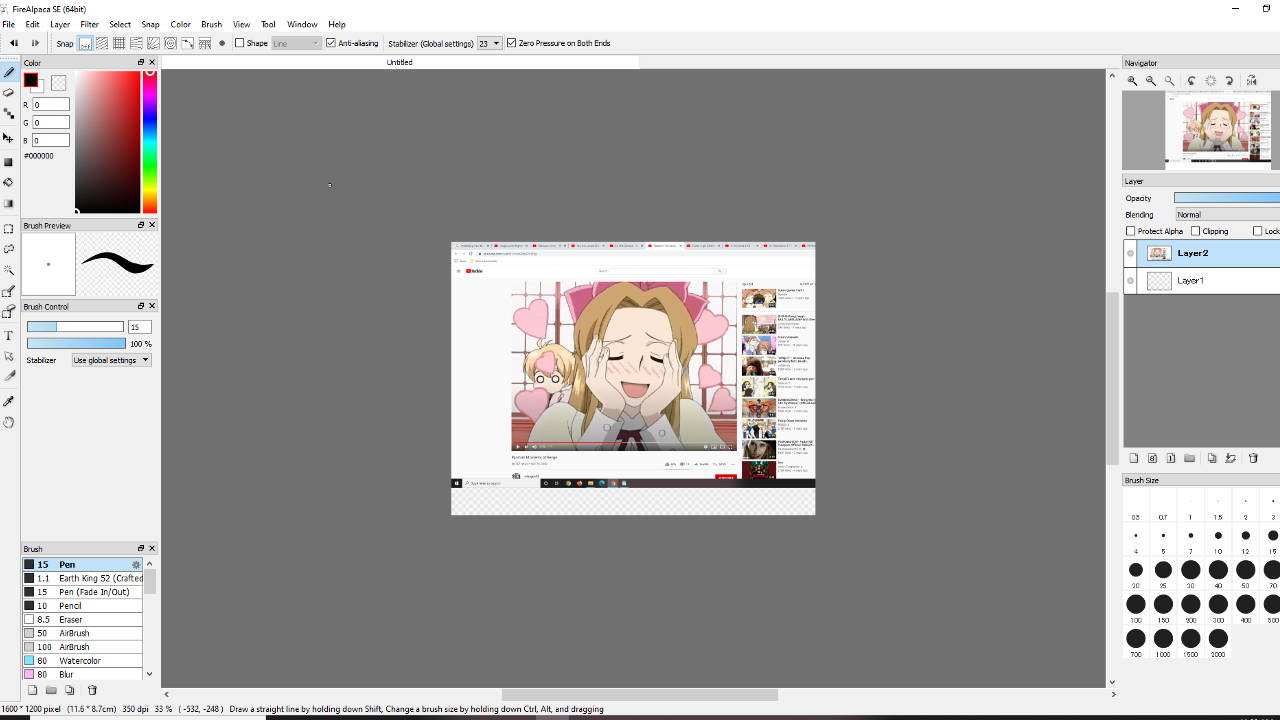Open the File menu
1280x720 pixels.
(x=8, y=24)
